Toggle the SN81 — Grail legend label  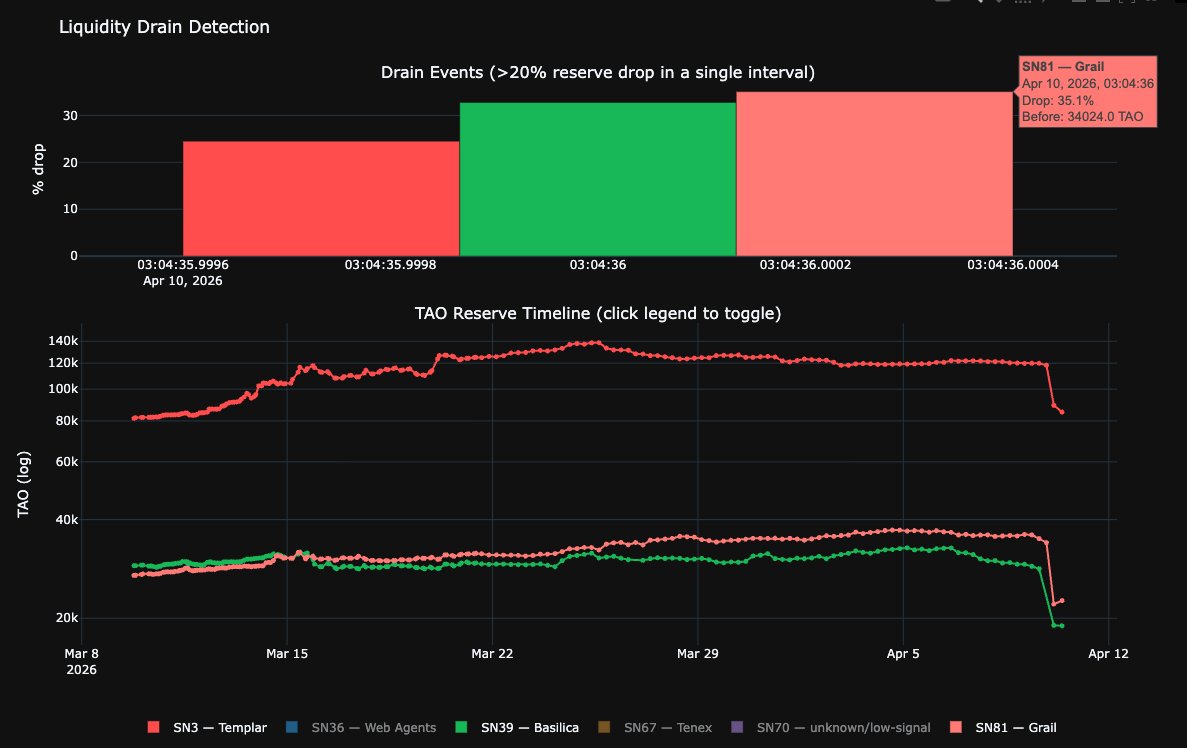(1015, 727)
